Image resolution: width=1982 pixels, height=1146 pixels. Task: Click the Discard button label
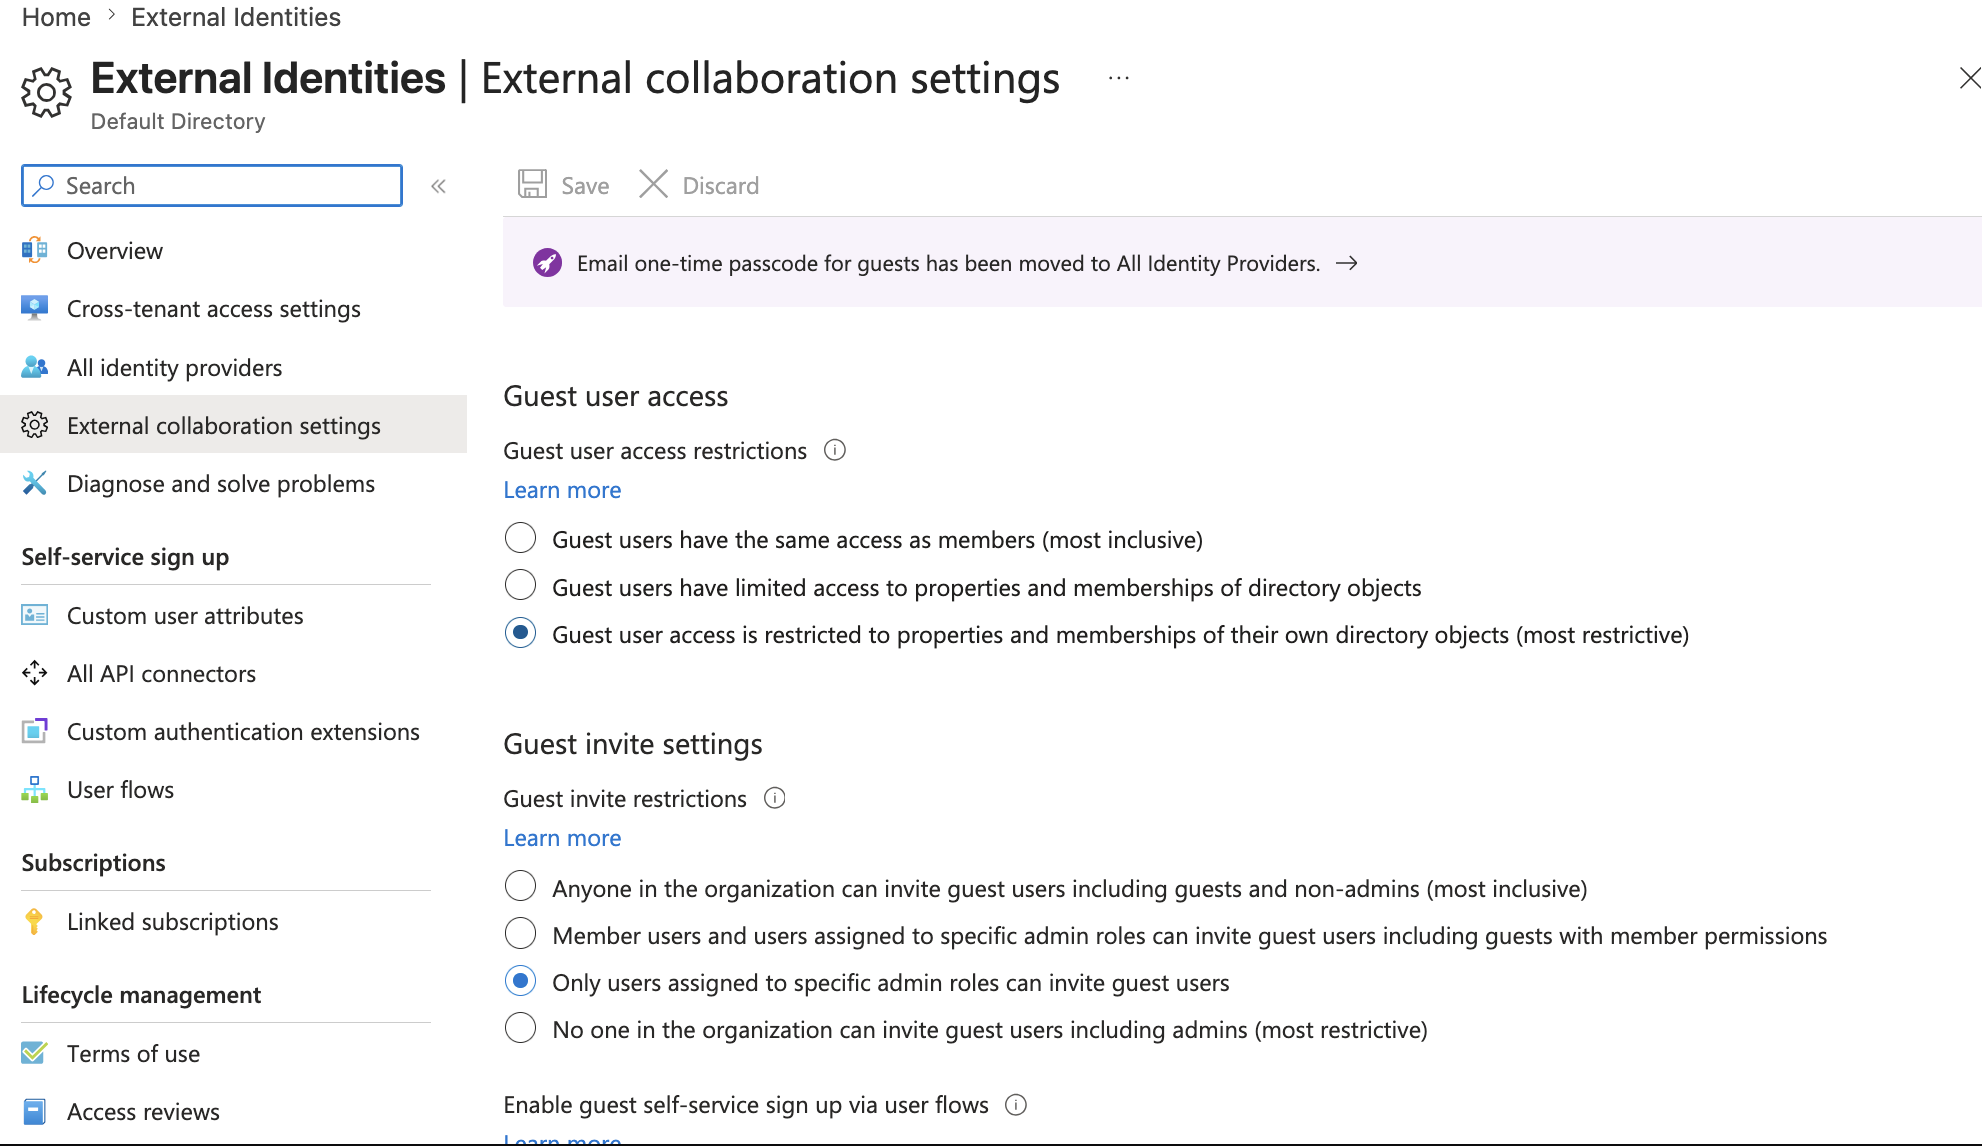click(720, 185)
